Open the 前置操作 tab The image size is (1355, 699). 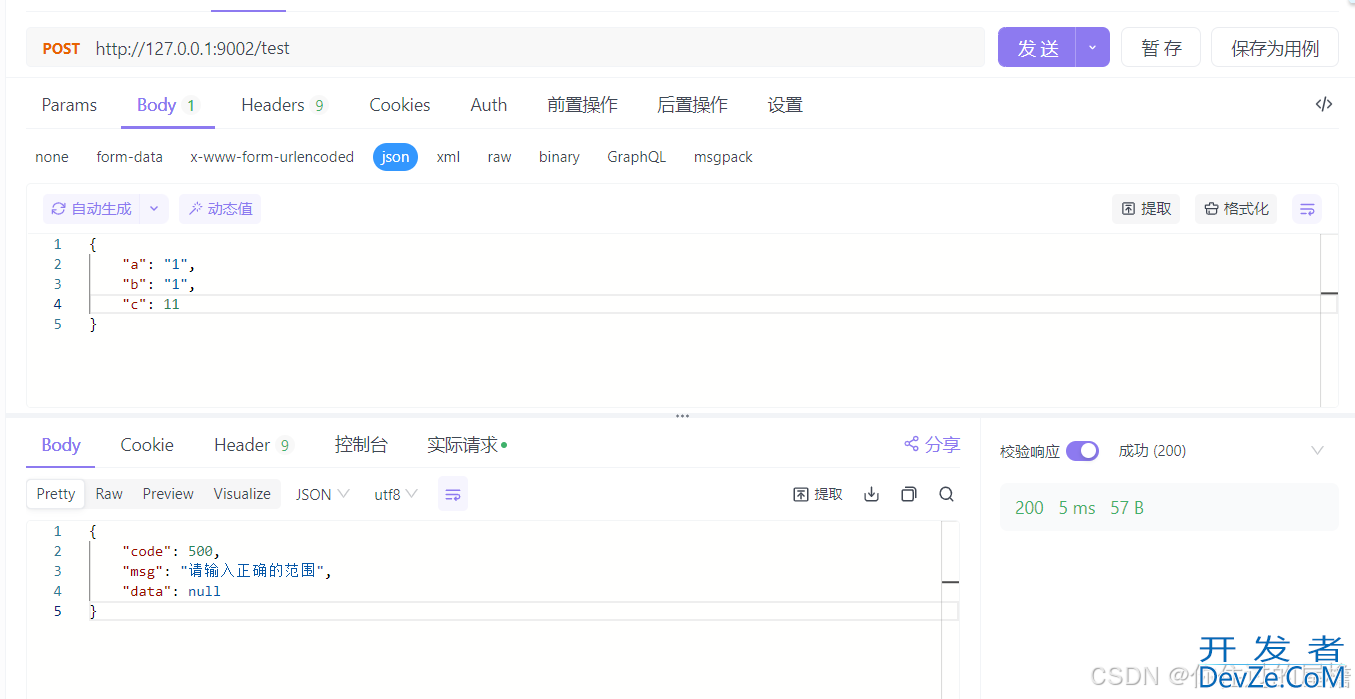pyautogui.click(x=582, y=105)
